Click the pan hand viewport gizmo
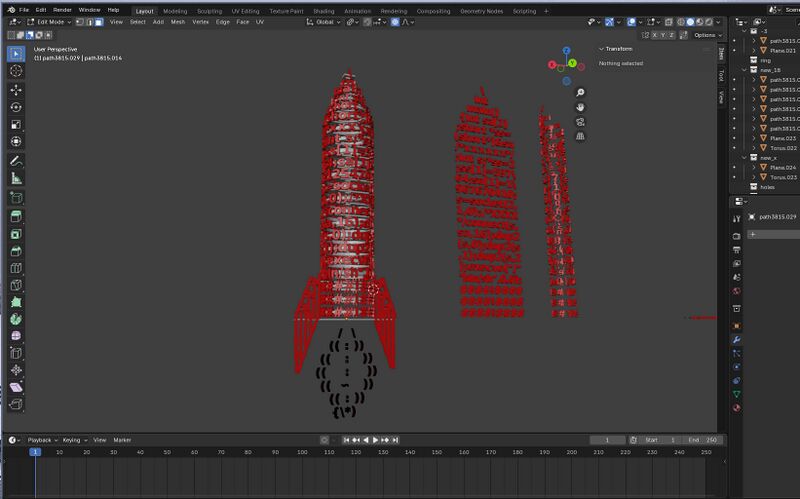This screenshot has height=499, width=800. 580,106
